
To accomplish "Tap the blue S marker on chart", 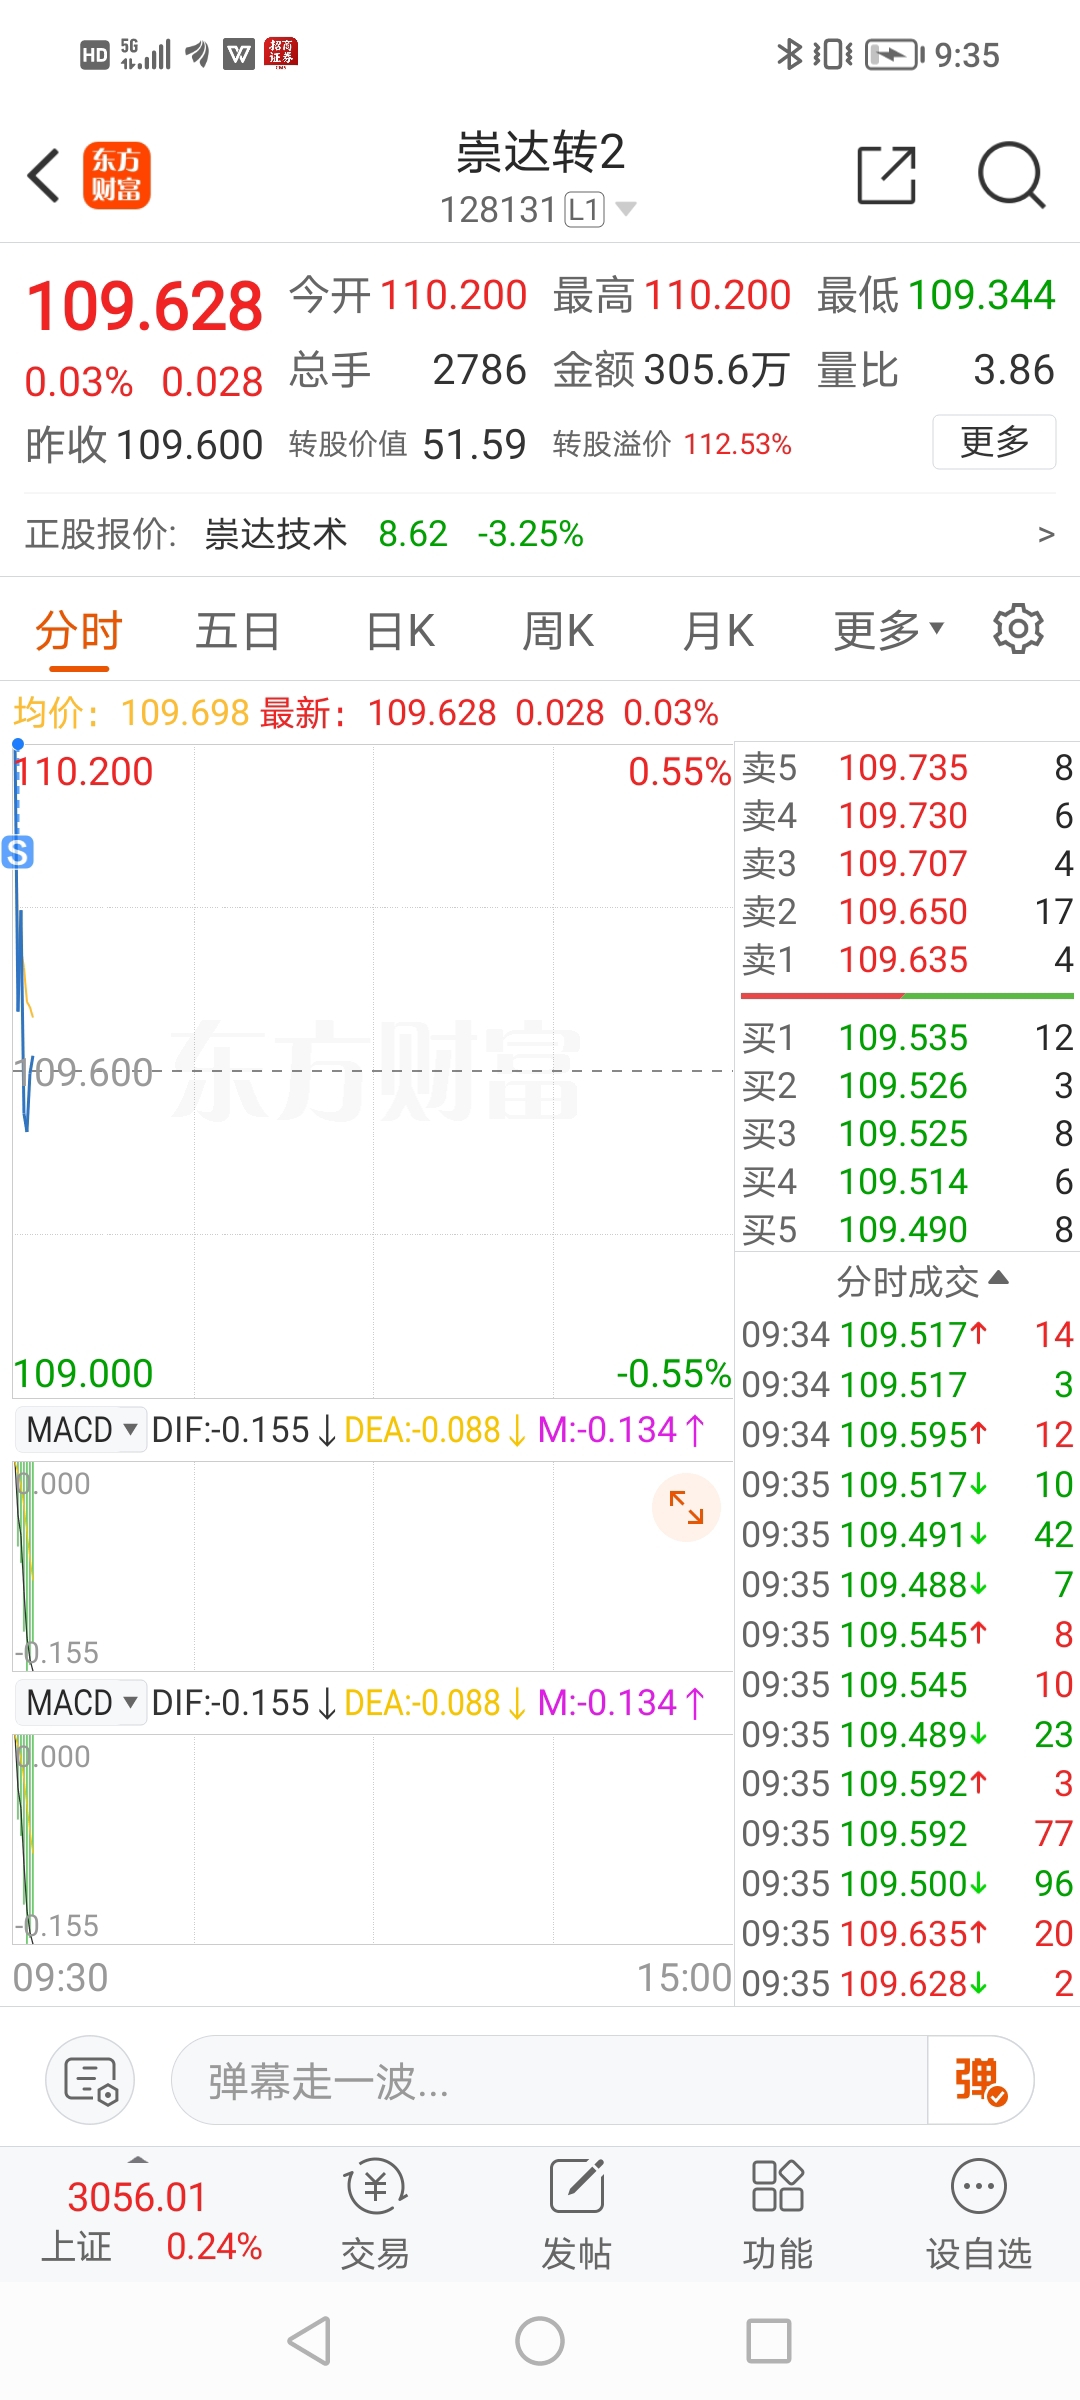I will (18, 852).
